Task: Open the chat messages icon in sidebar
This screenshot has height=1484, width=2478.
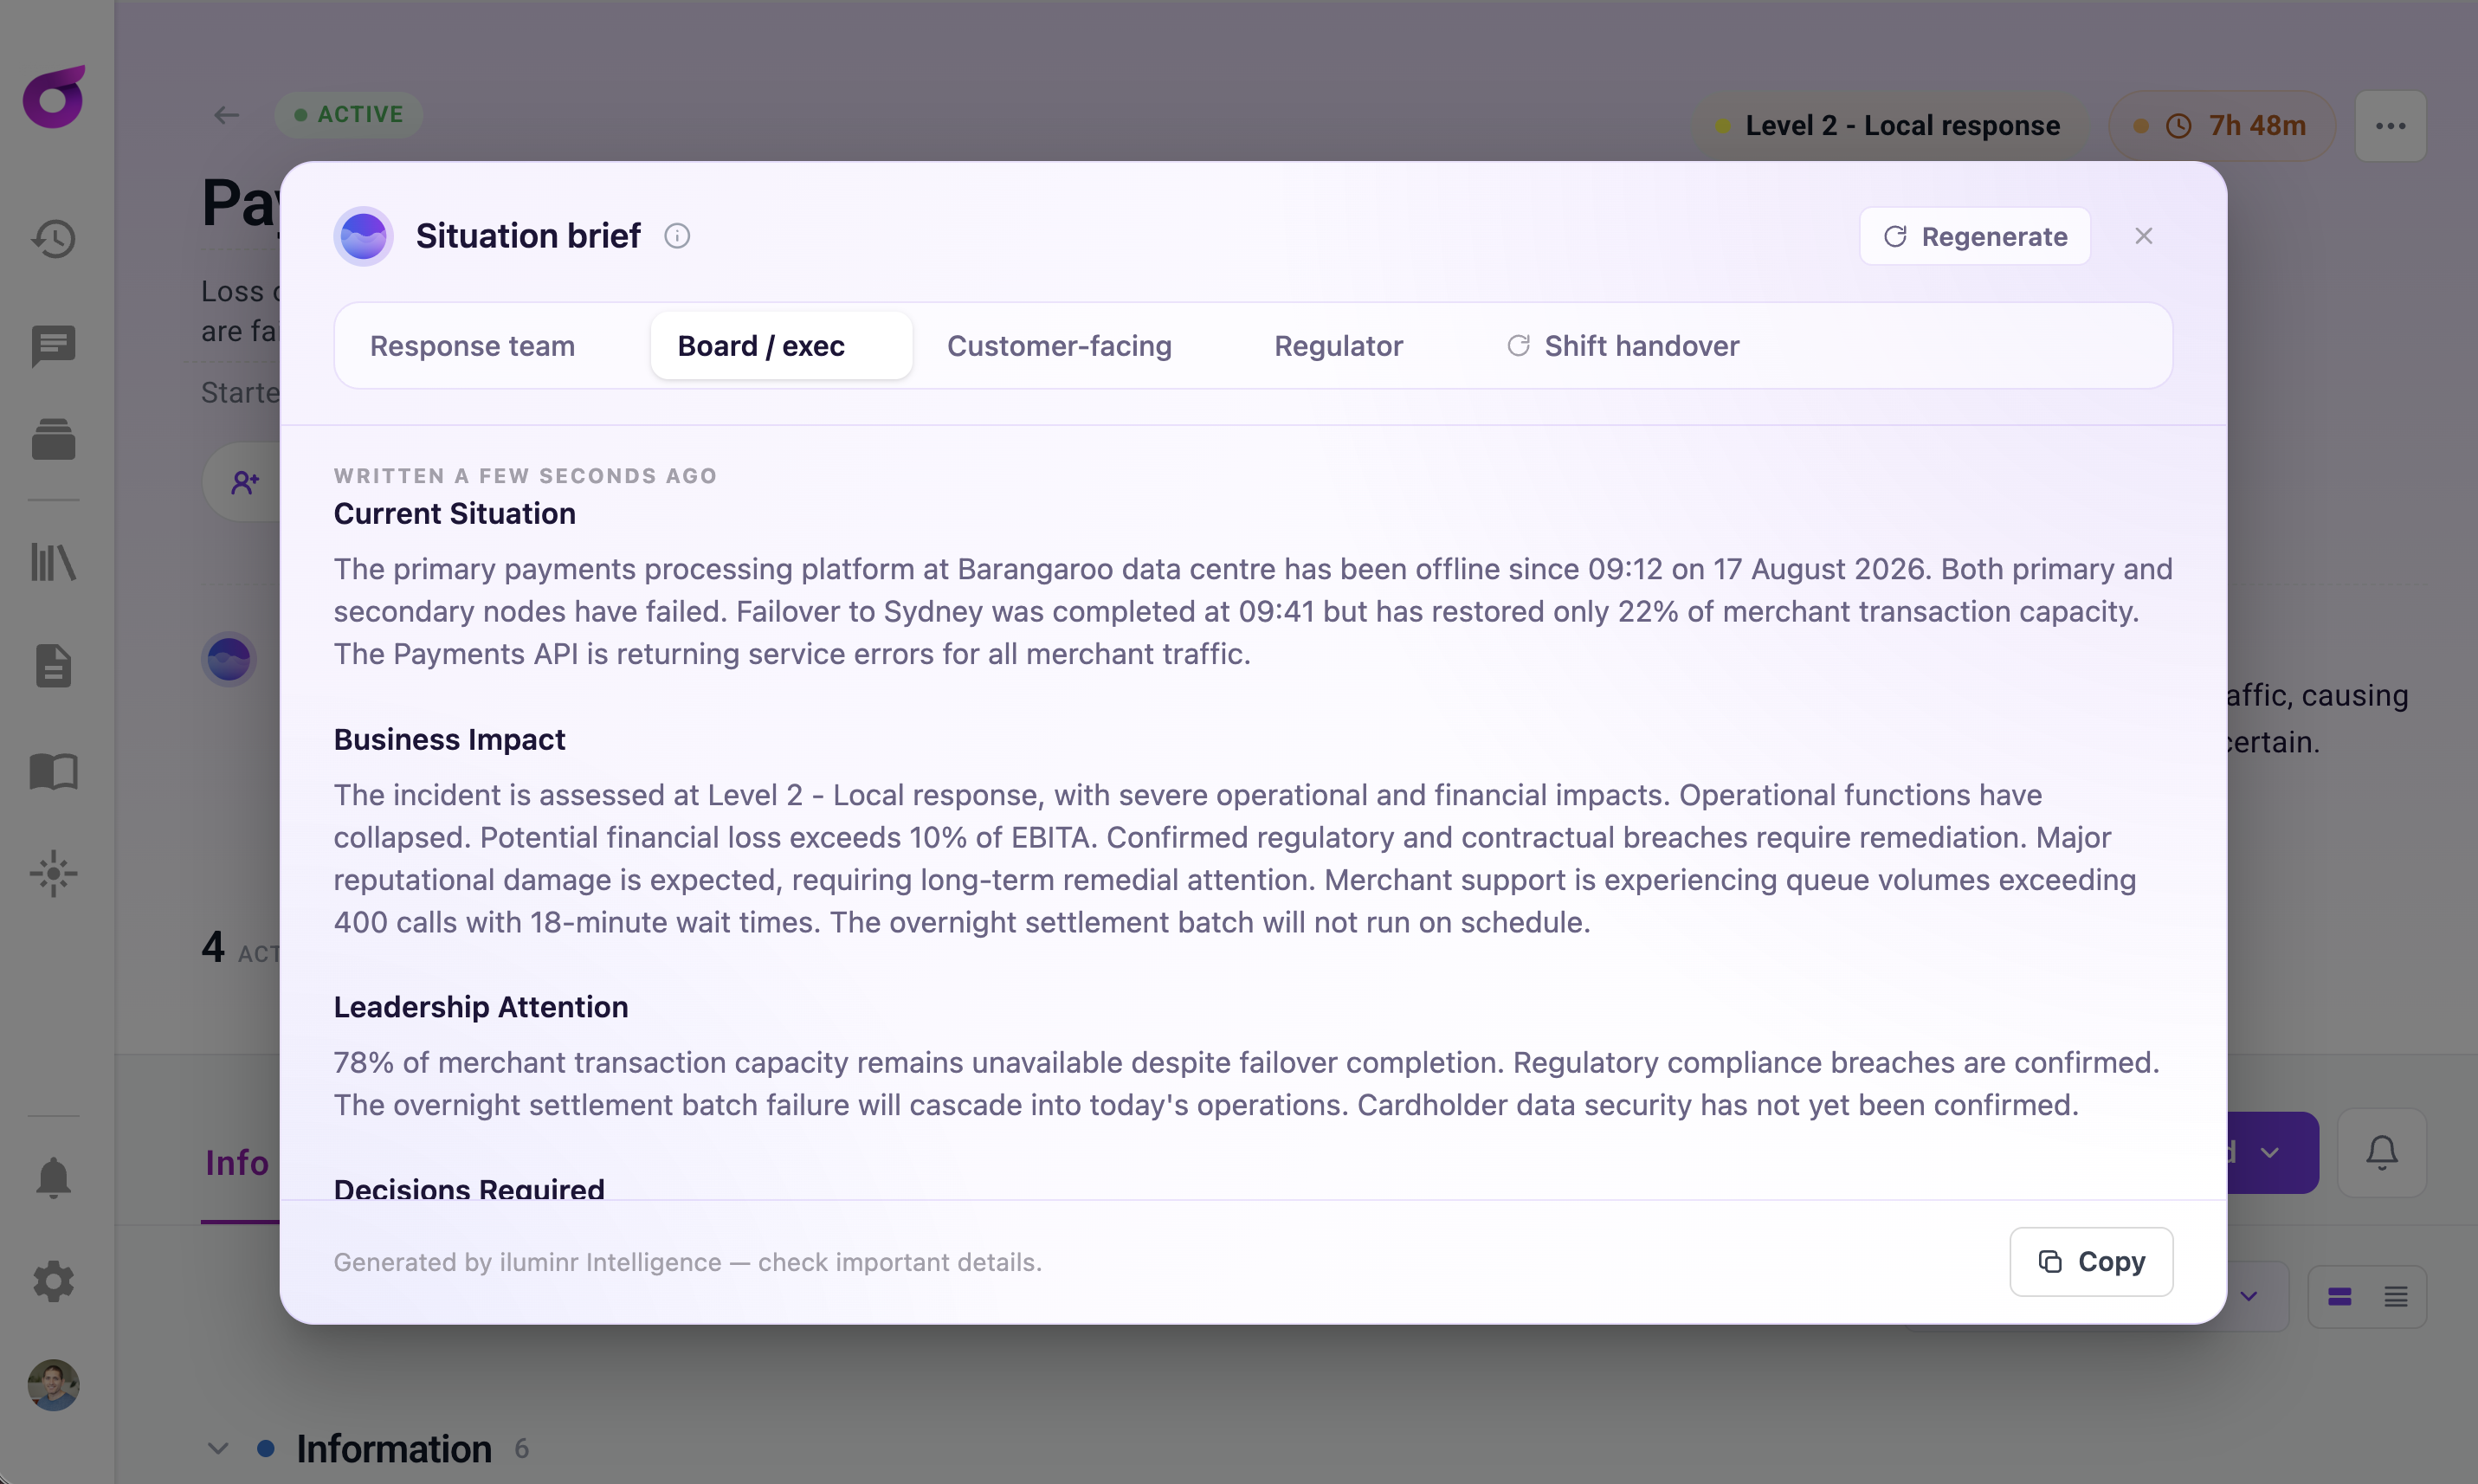Action: [x=54, y=346]
